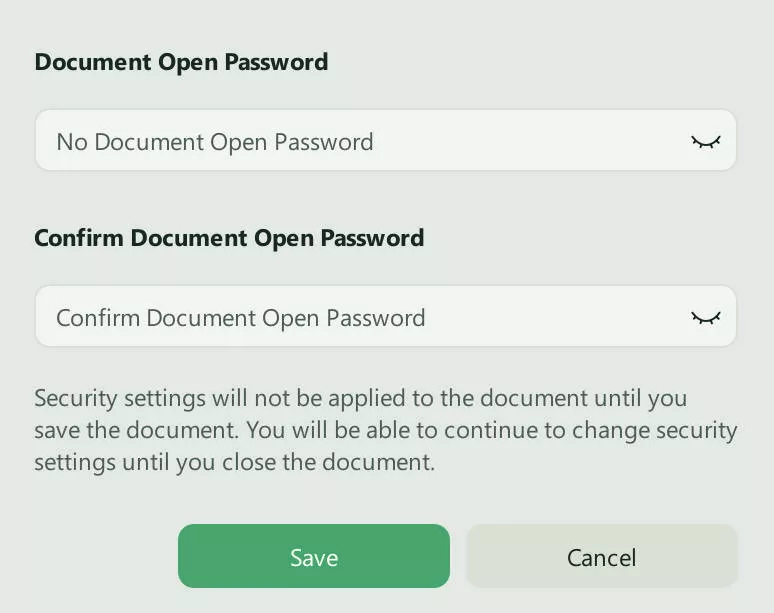Toggle the closed-eye icon in the confirm field
Screen dimensions: 774x613
point(706,318)
